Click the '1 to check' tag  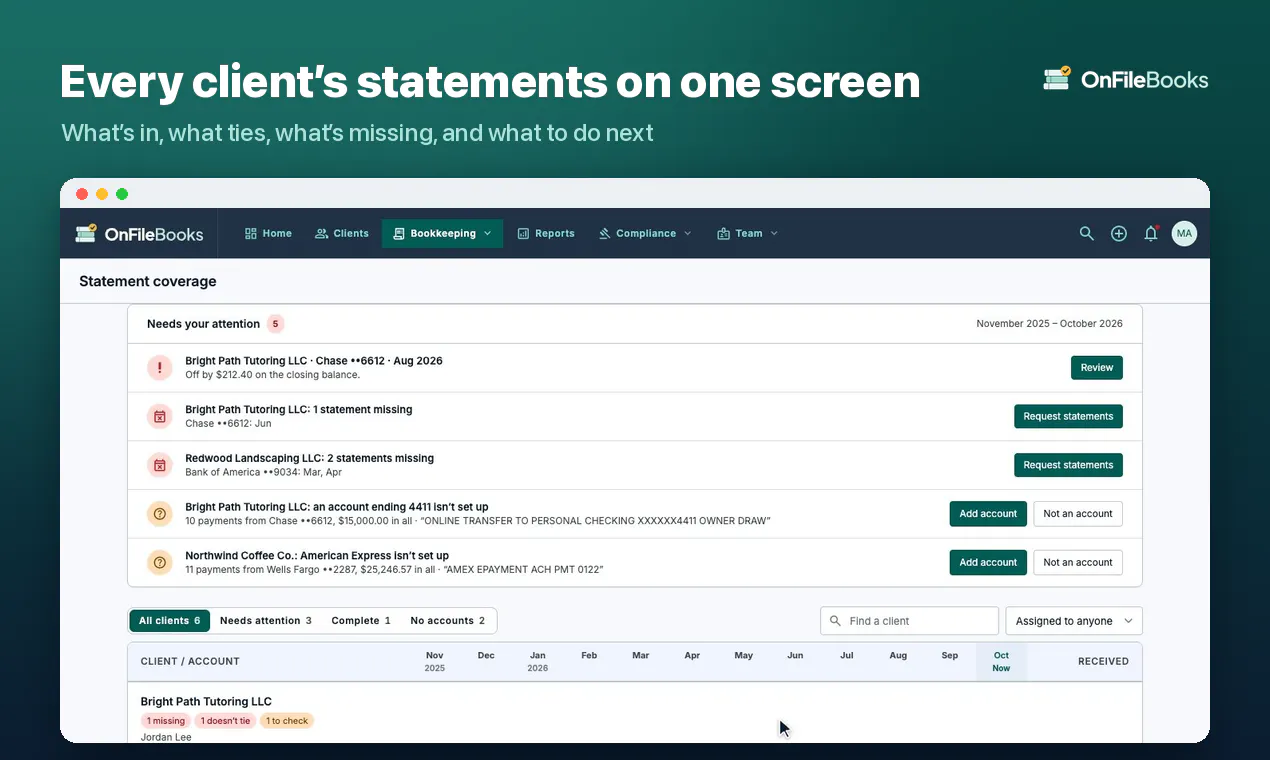click(x=287, y=721)
